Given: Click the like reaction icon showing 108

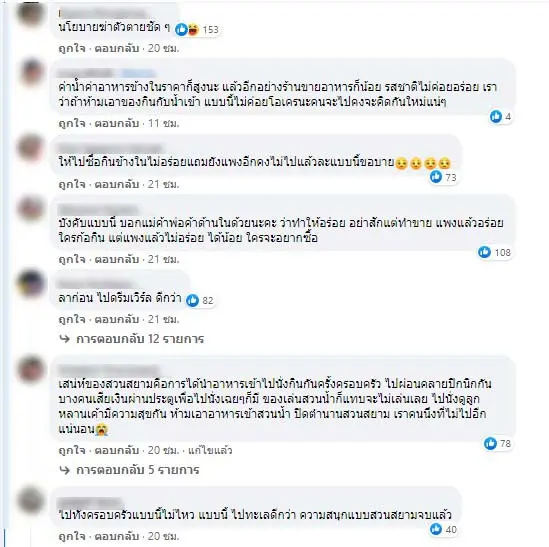Looking at the screenshot, I should coord(485,252).
